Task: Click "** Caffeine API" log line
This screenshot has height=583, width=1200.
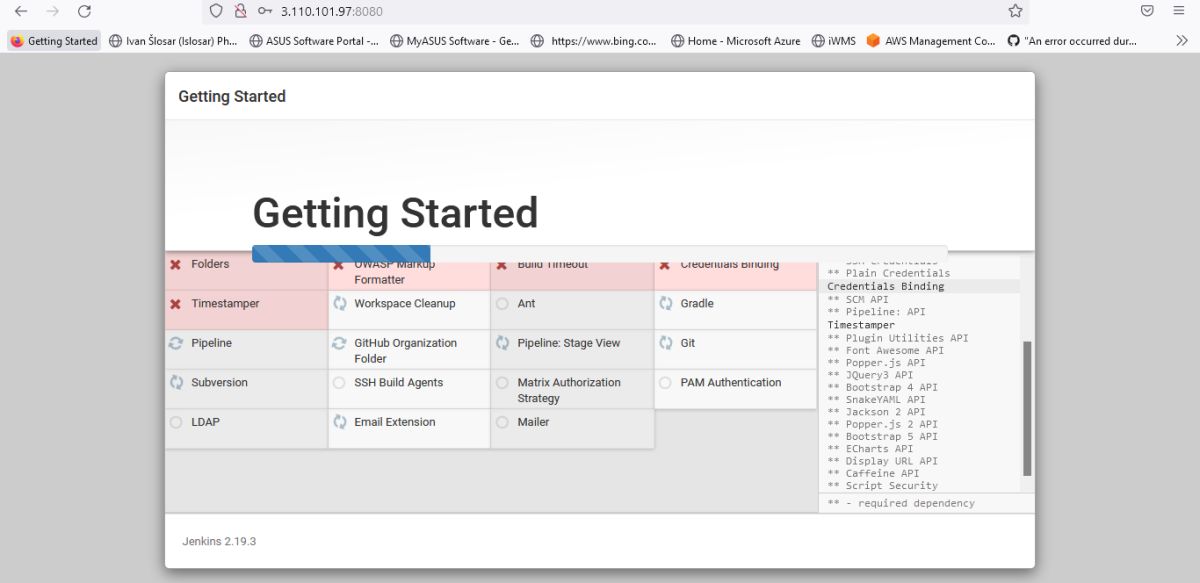Action: tap(873, 473)
